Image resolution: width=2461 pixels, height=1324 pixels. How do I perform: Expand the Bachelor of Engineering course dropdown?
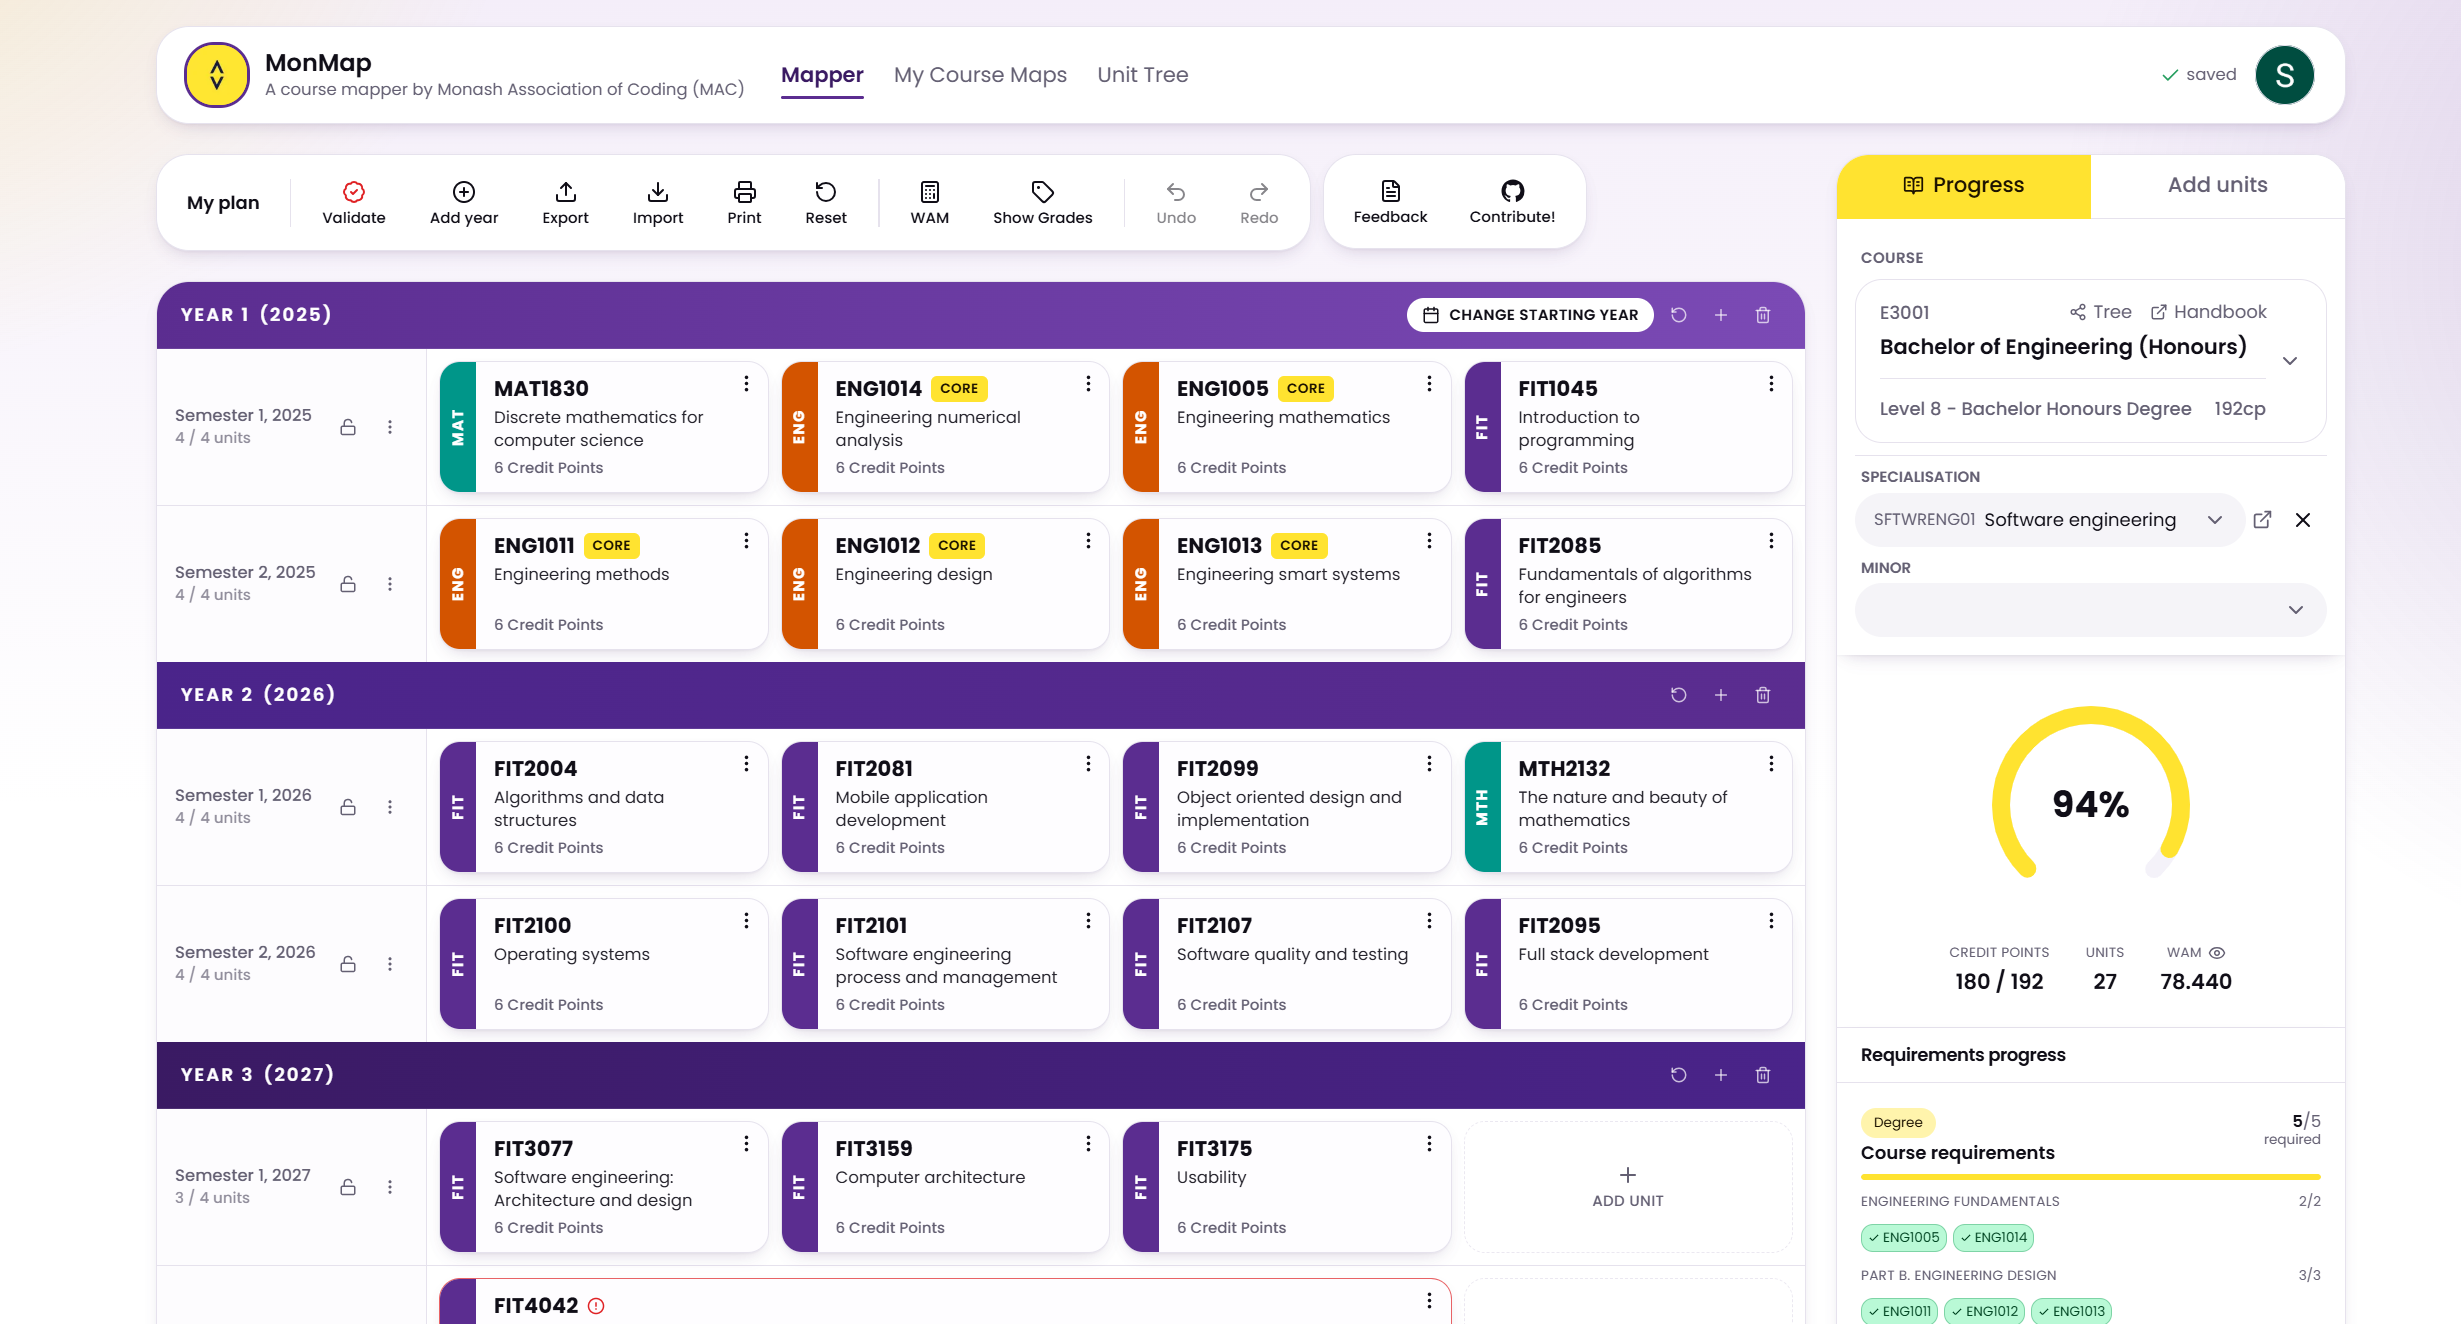click(x=2290, y=361)
